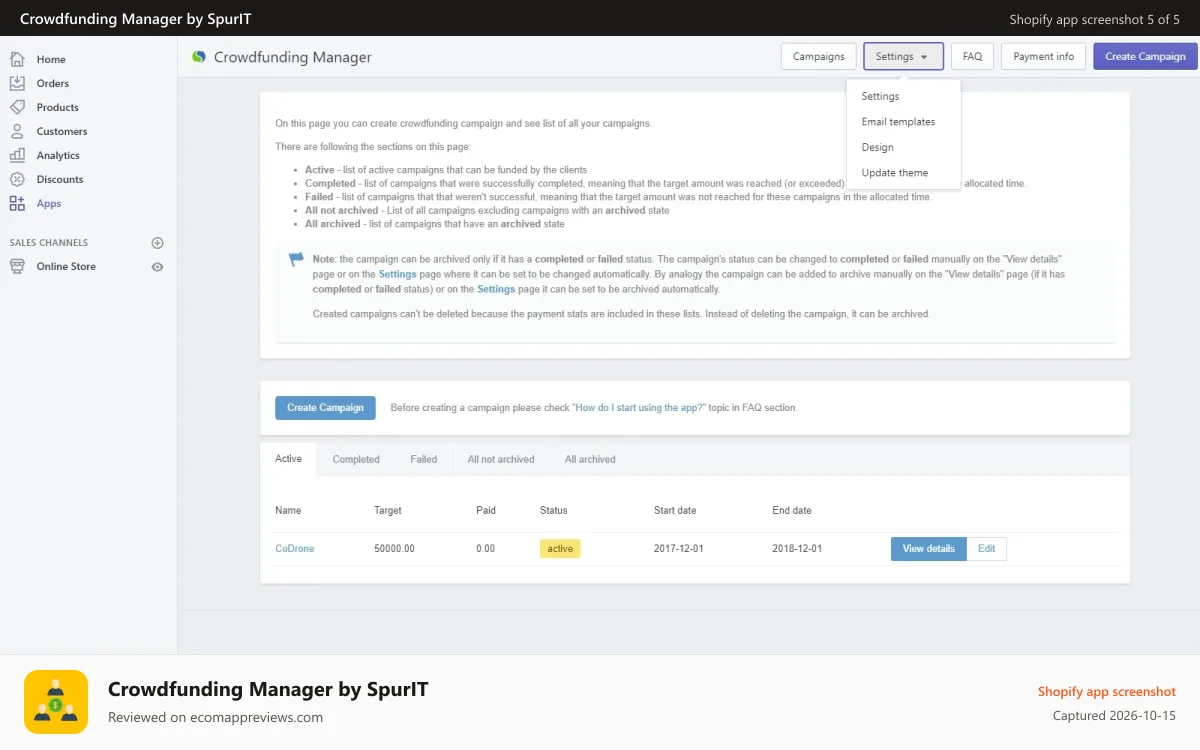This screenshot has width=1200, height=750.
Task: Open the Campaigns page
Action: [x=819, y=57]
